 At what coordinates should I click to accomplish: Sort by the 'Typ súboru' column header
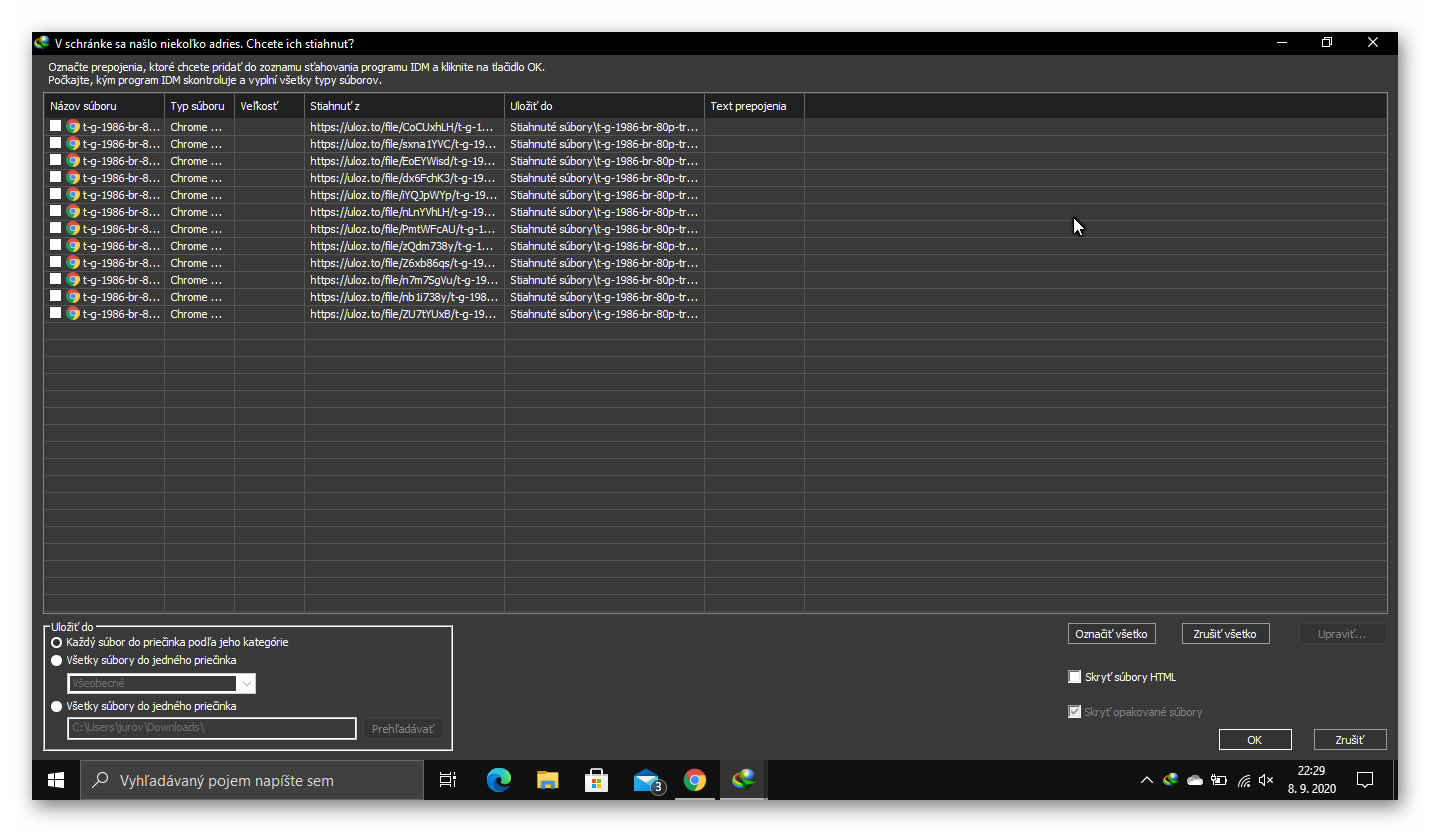tap(200, 106)
